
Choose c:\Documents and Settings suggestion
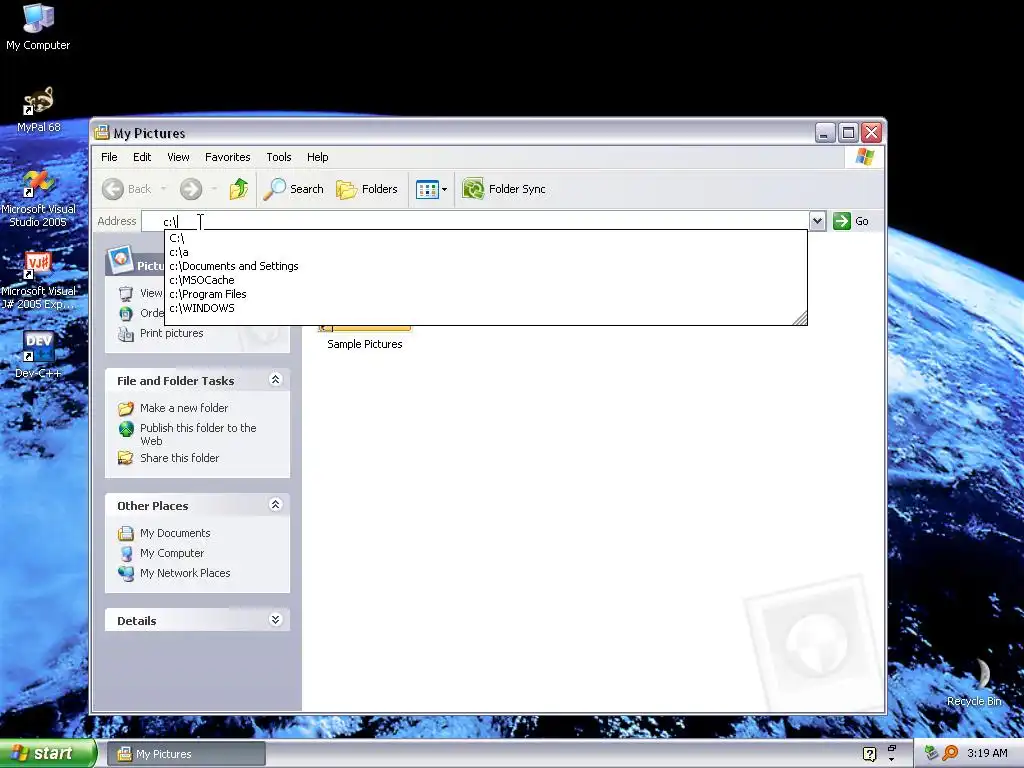click(x=486, y=266)
